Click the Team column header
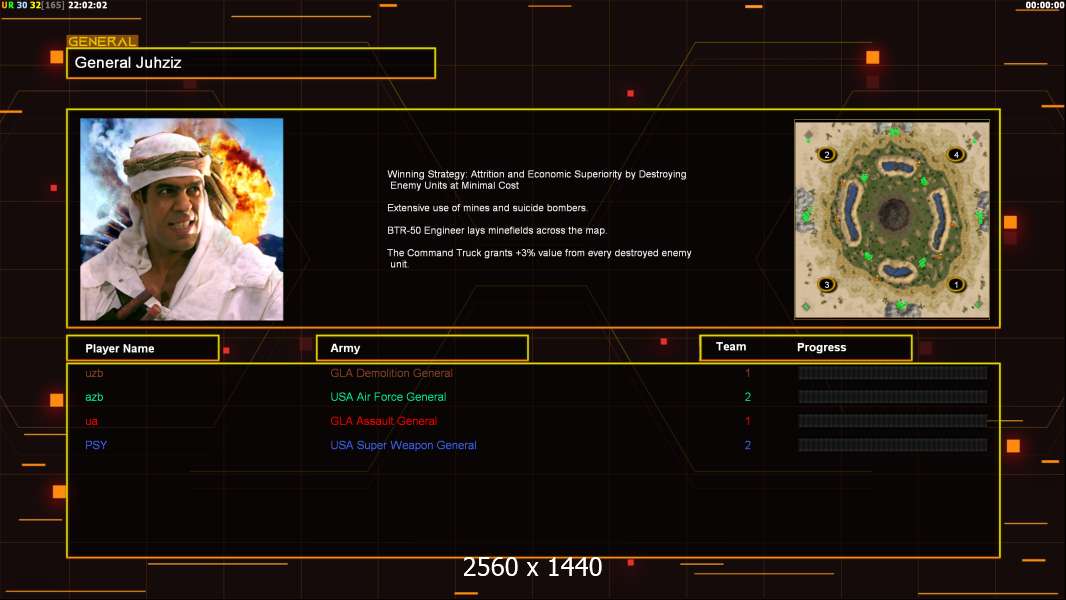 731,347
